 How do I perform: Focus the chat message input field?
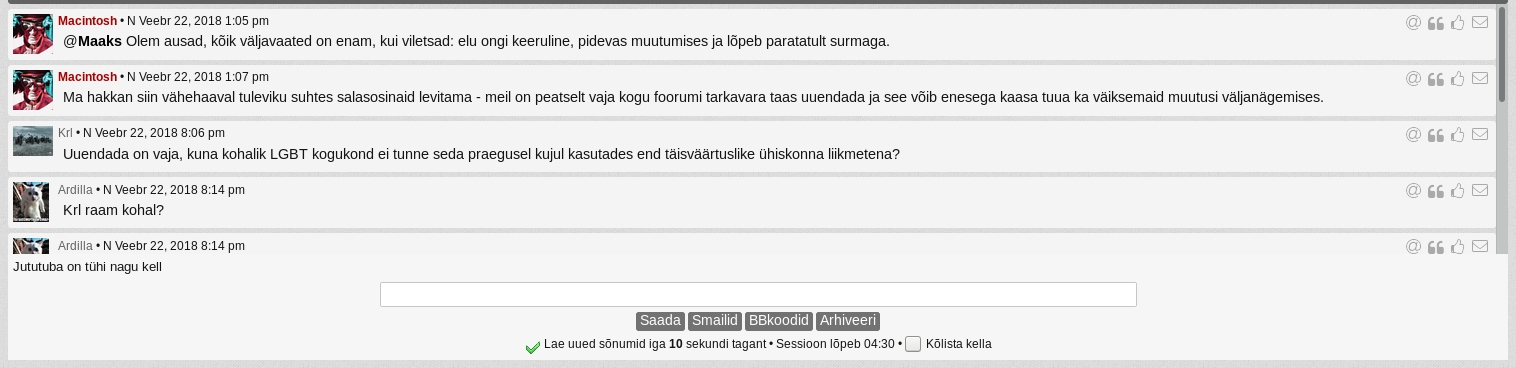[x=758, y=294]
